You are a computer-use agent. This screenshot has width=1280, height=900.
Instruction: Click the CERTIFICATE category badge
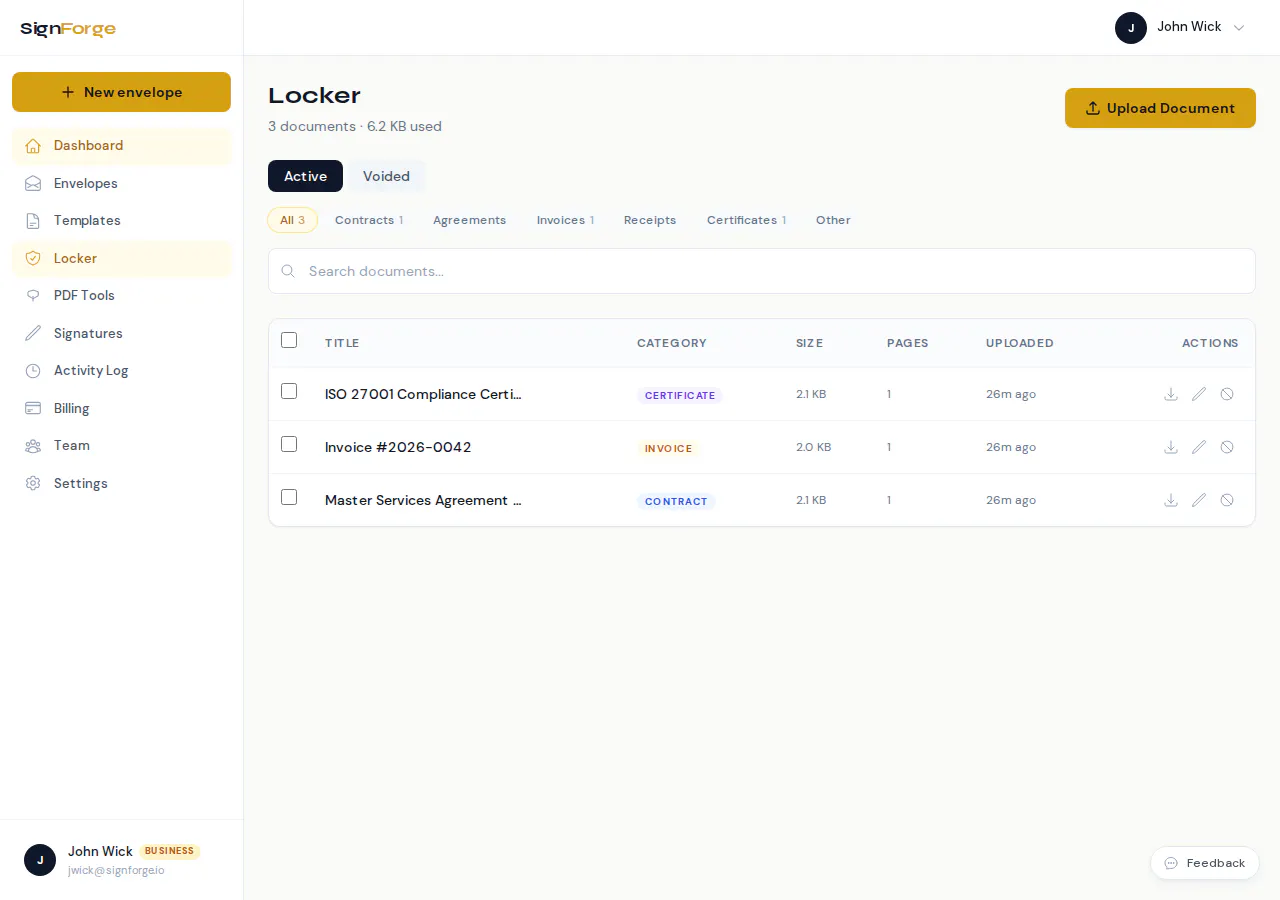click(x=680, y=395)
